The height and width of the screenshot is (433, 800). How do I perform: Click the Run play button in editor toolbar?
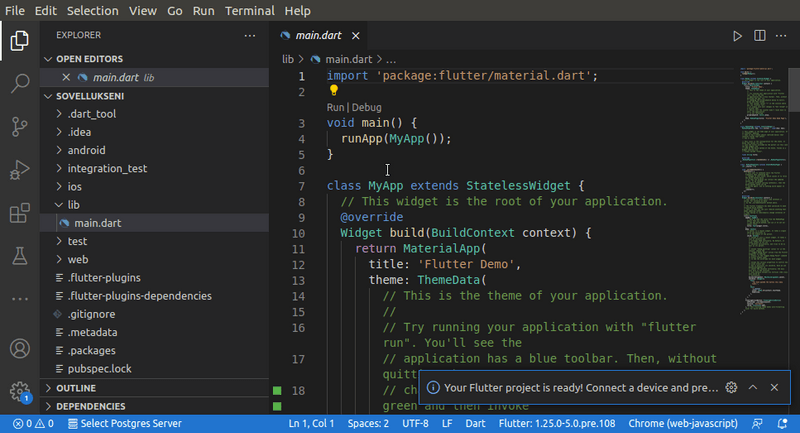pyautogui.click(x=737, y=36)
